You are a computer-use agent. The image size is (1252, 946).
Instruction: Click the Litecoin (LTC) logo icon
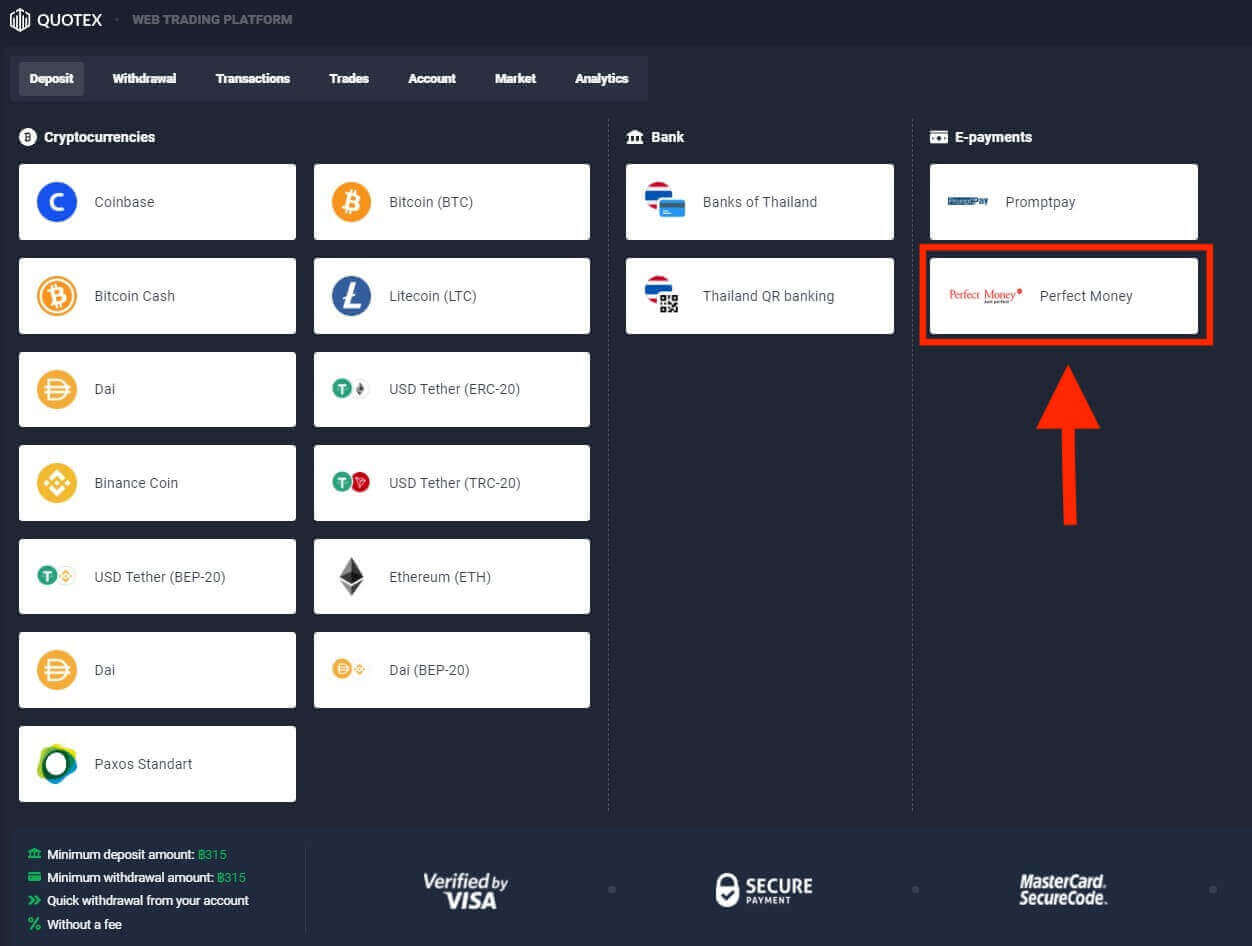[351, 296]
